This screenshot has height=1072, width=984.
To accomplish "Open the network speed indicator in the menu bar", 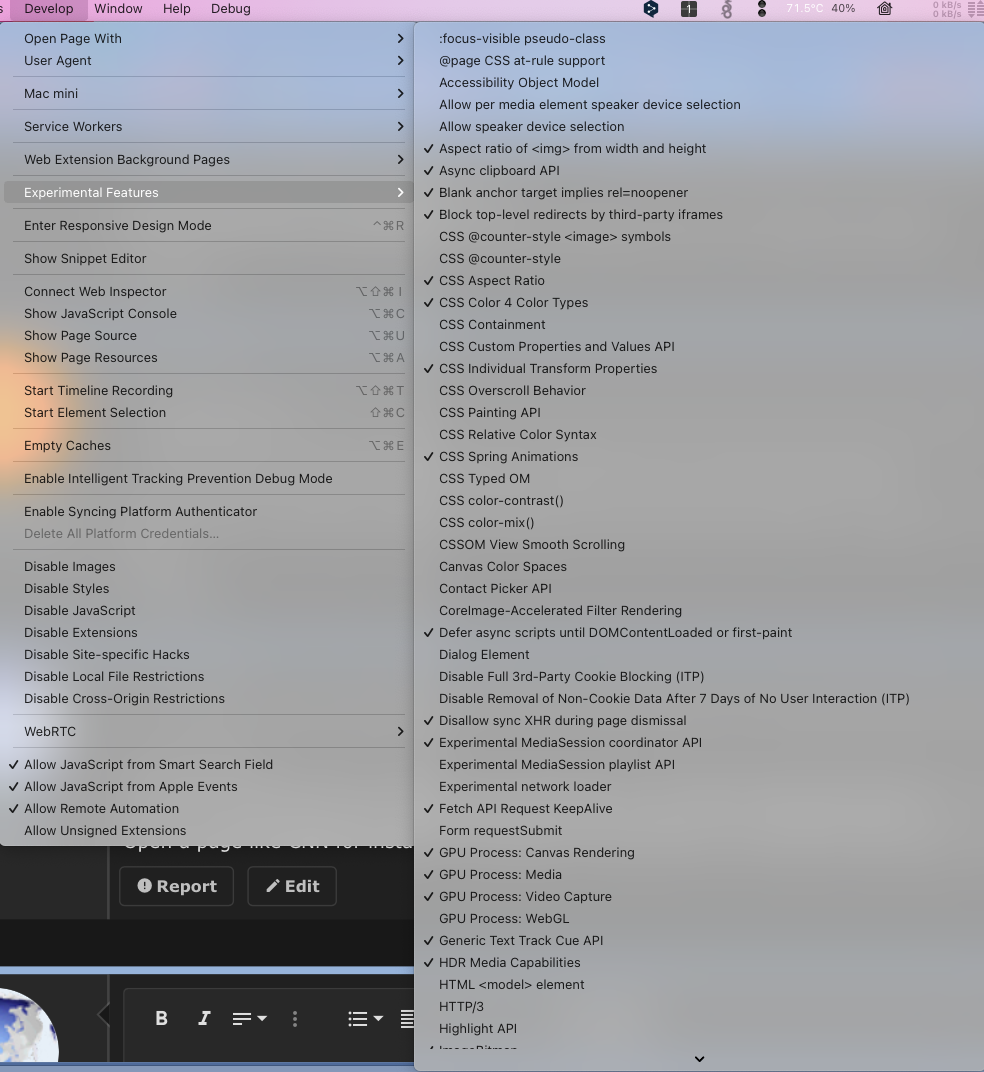I will click(948, 9).
